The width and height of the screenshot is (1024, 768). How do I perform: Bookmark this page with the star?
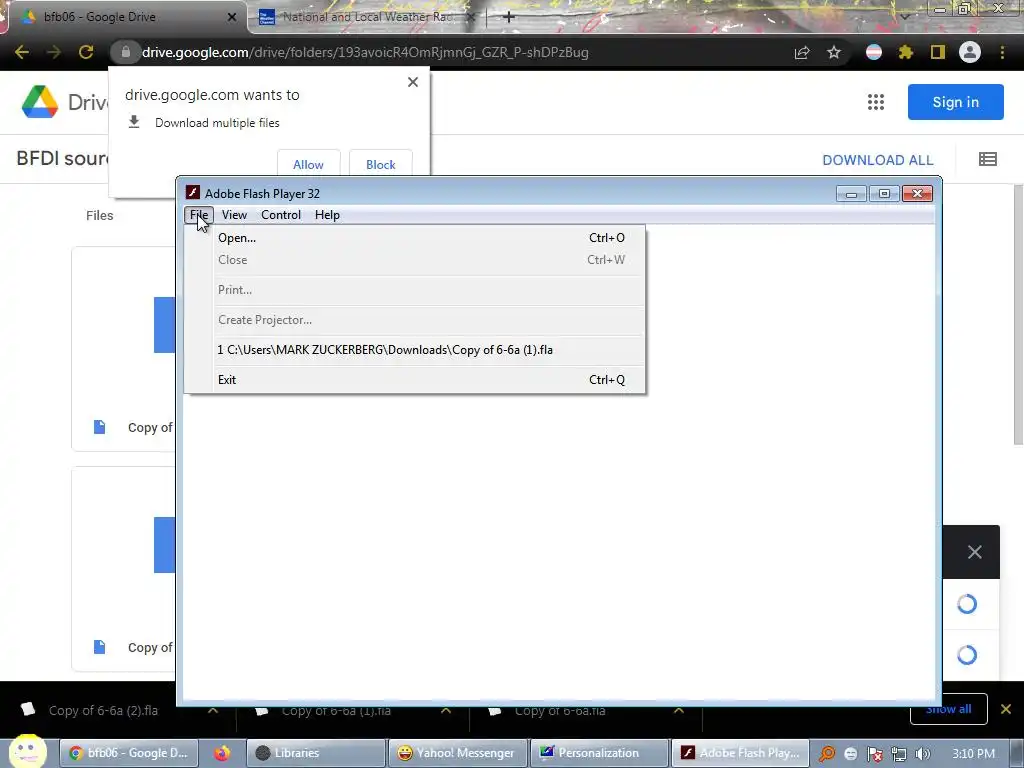coord(834,52)
